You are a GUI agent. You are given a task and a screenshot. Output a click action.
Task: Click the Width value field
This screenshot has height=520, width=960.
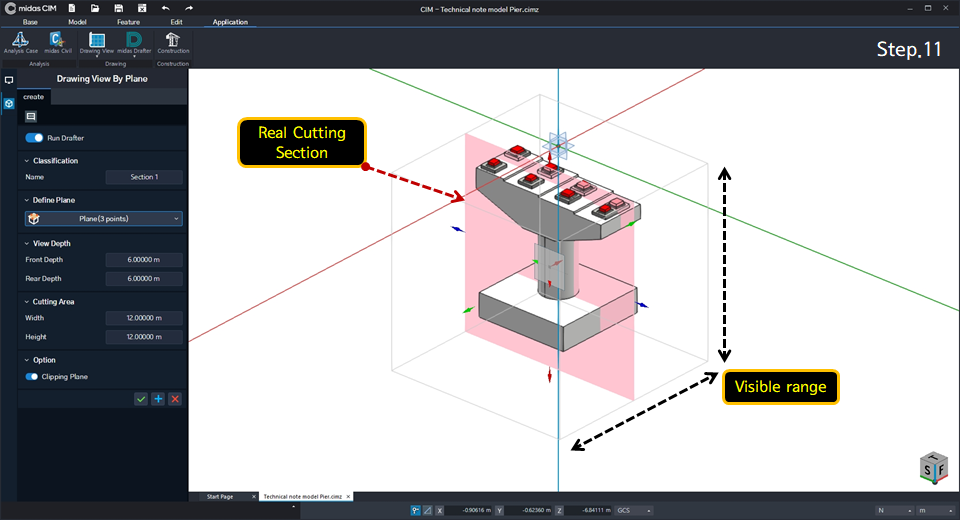(144, 318)
